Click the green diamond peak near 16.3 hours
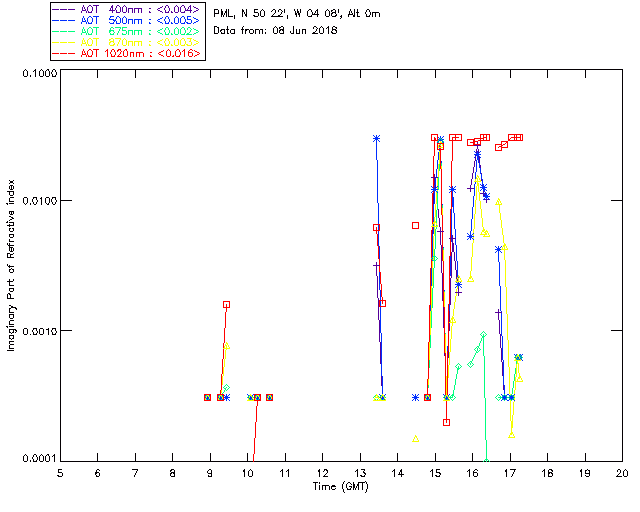Viewport: 640px width, 512px height. [x=484, y=334]
